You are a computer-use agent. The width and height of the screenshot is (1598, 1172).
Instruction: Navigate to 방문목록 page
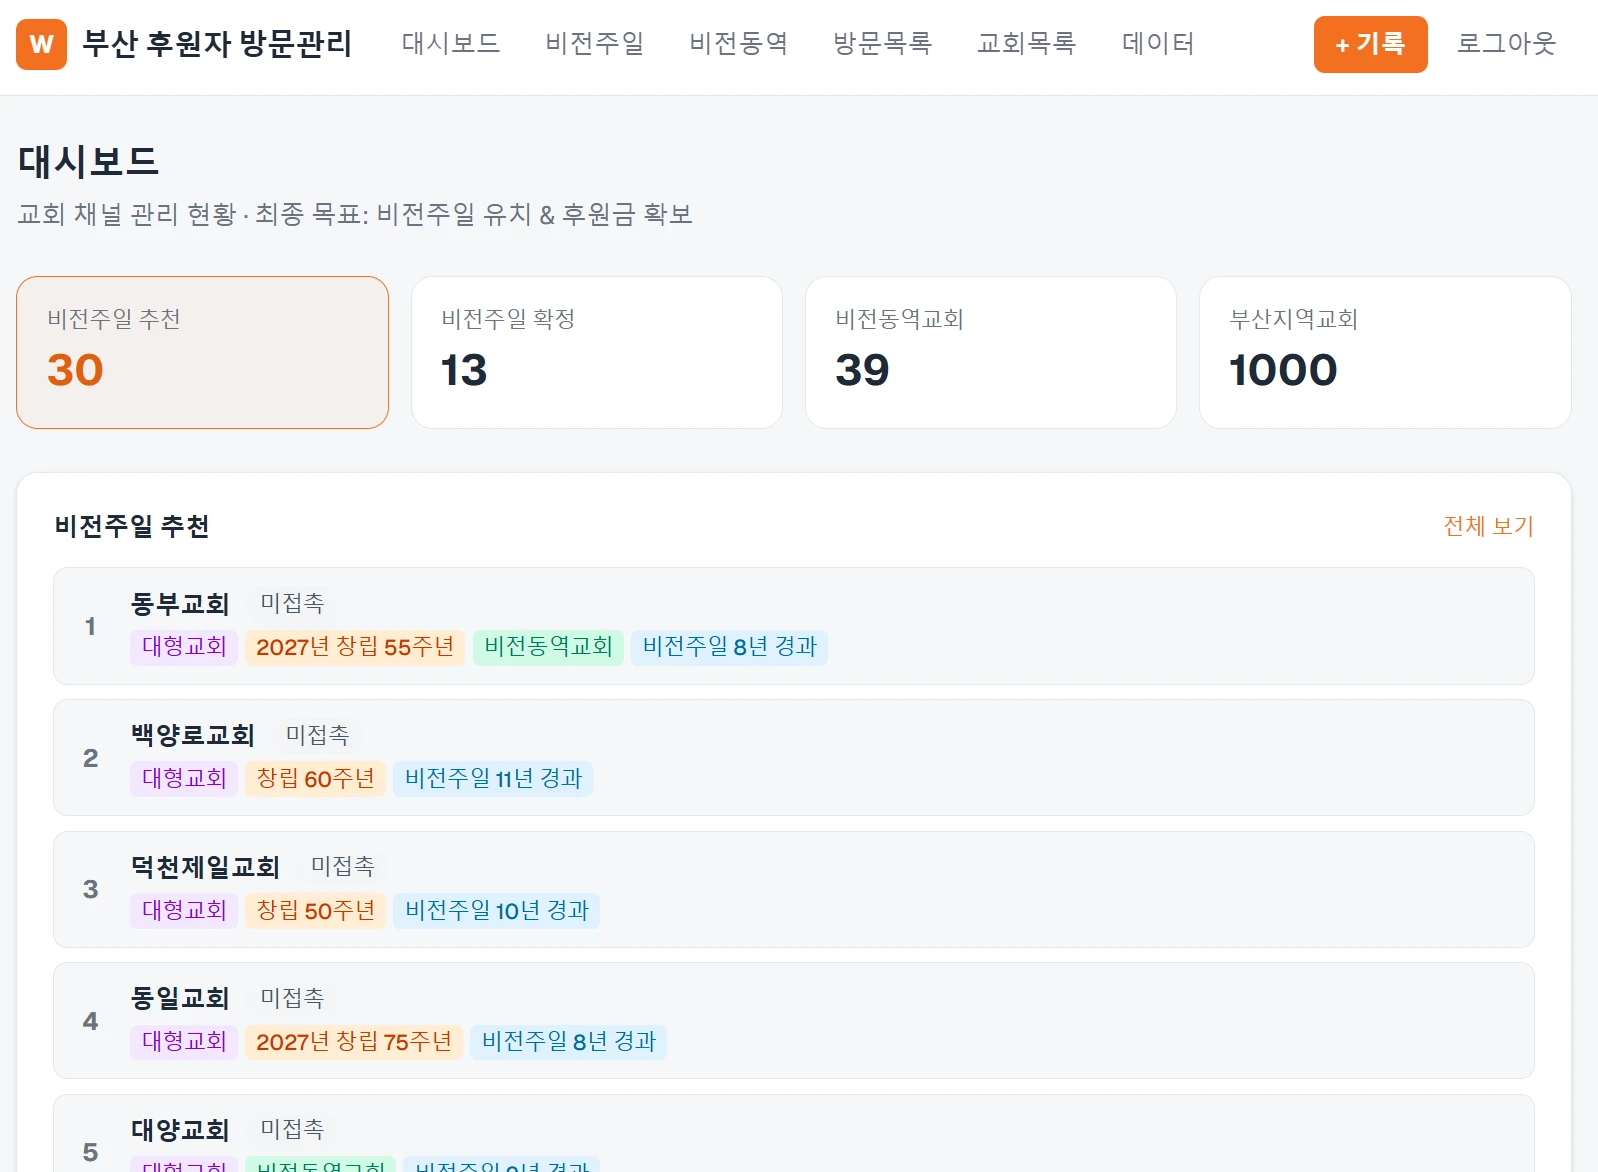tap(883, 43)
